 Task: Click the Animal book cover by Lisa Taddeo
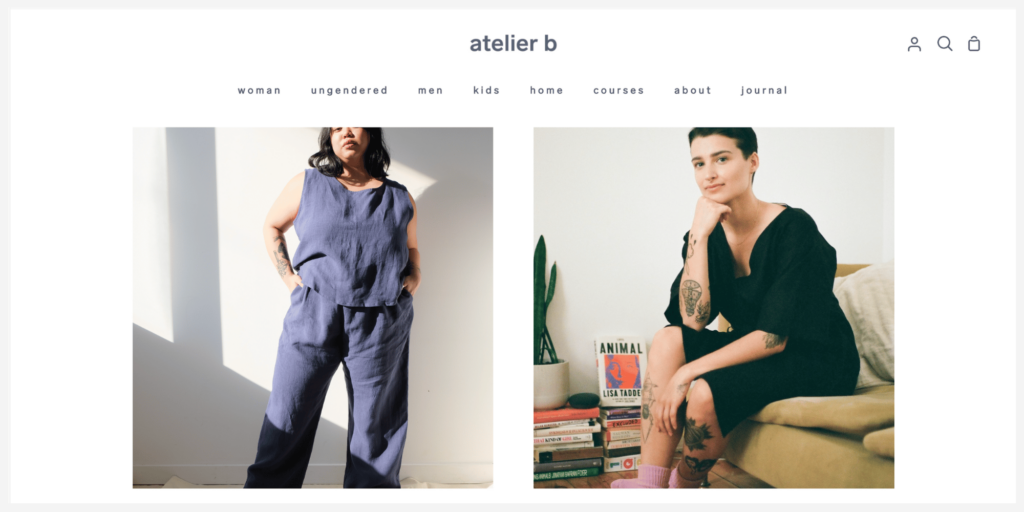(x=620, y=372)
